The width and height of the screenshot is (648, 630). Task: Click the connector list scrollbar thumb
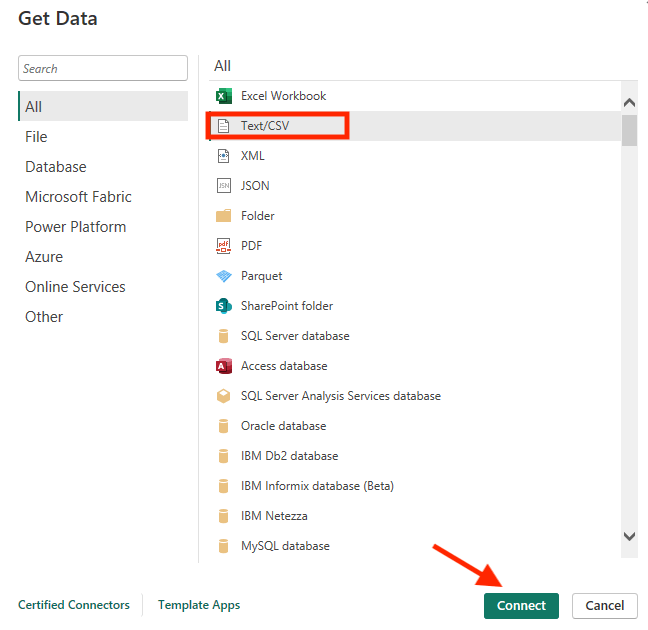pyautogui.click(x=629, y=131)
